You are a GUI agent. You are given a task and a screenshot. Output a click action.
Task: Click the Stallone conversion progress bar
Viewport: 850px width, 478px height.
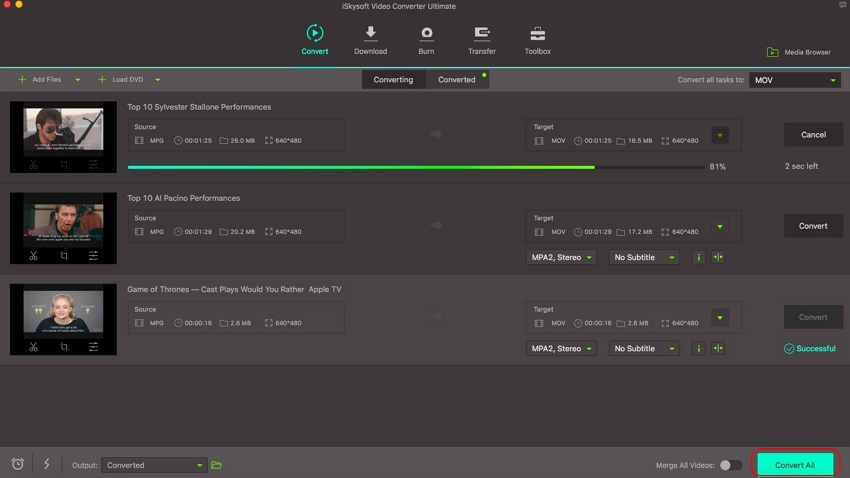coord(415,167)
